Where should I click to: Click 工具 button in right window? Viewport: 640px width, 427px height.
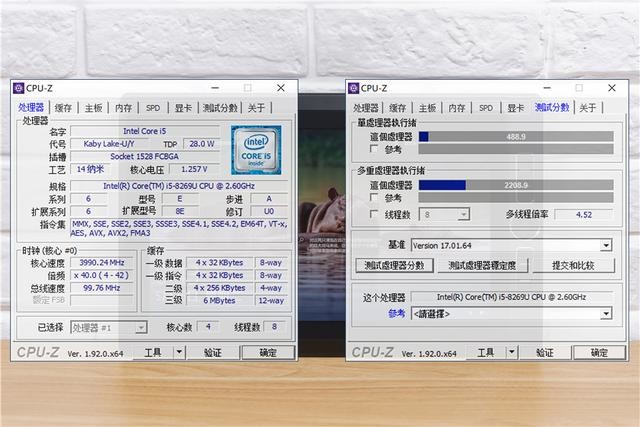point(486,352)
